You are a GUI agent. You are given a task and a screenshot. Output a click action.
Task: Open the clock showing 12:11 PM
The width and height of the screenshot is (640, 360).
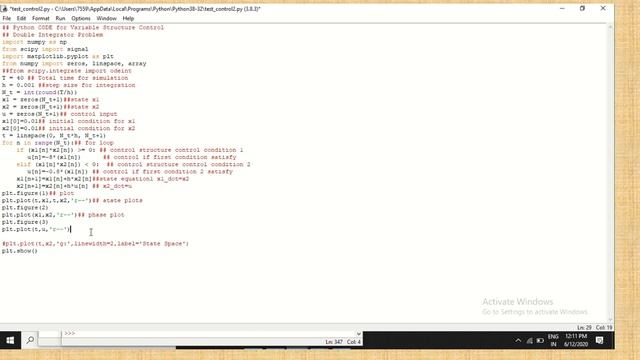point(576,340)
